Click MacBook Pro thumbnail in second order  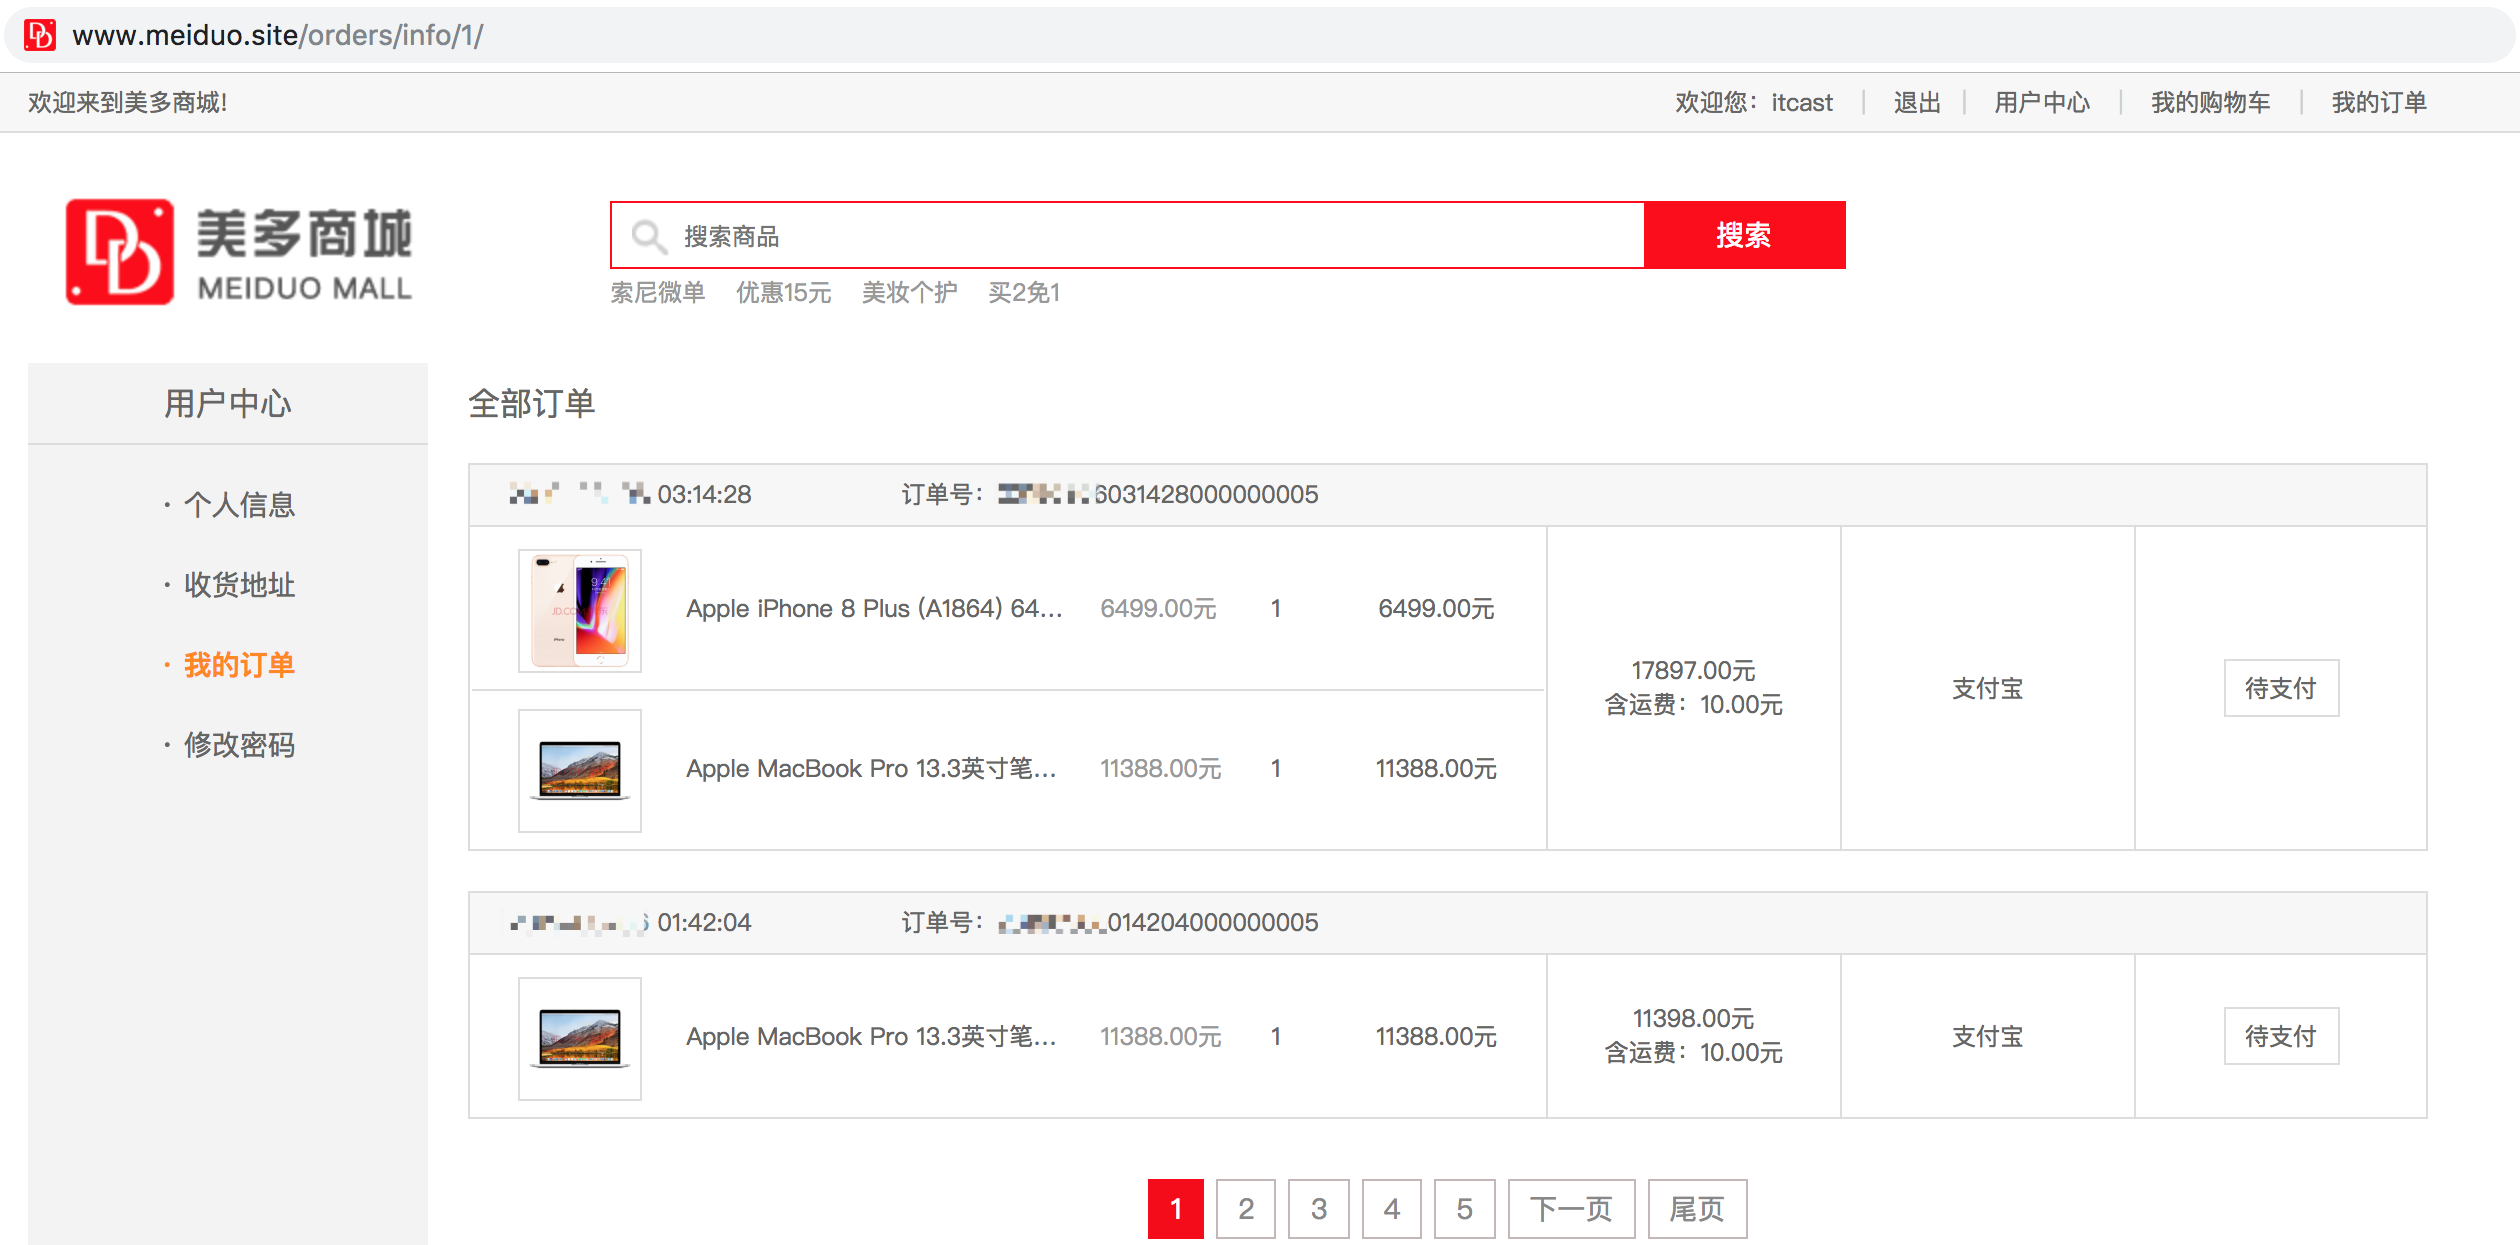tap(580, 1038)
